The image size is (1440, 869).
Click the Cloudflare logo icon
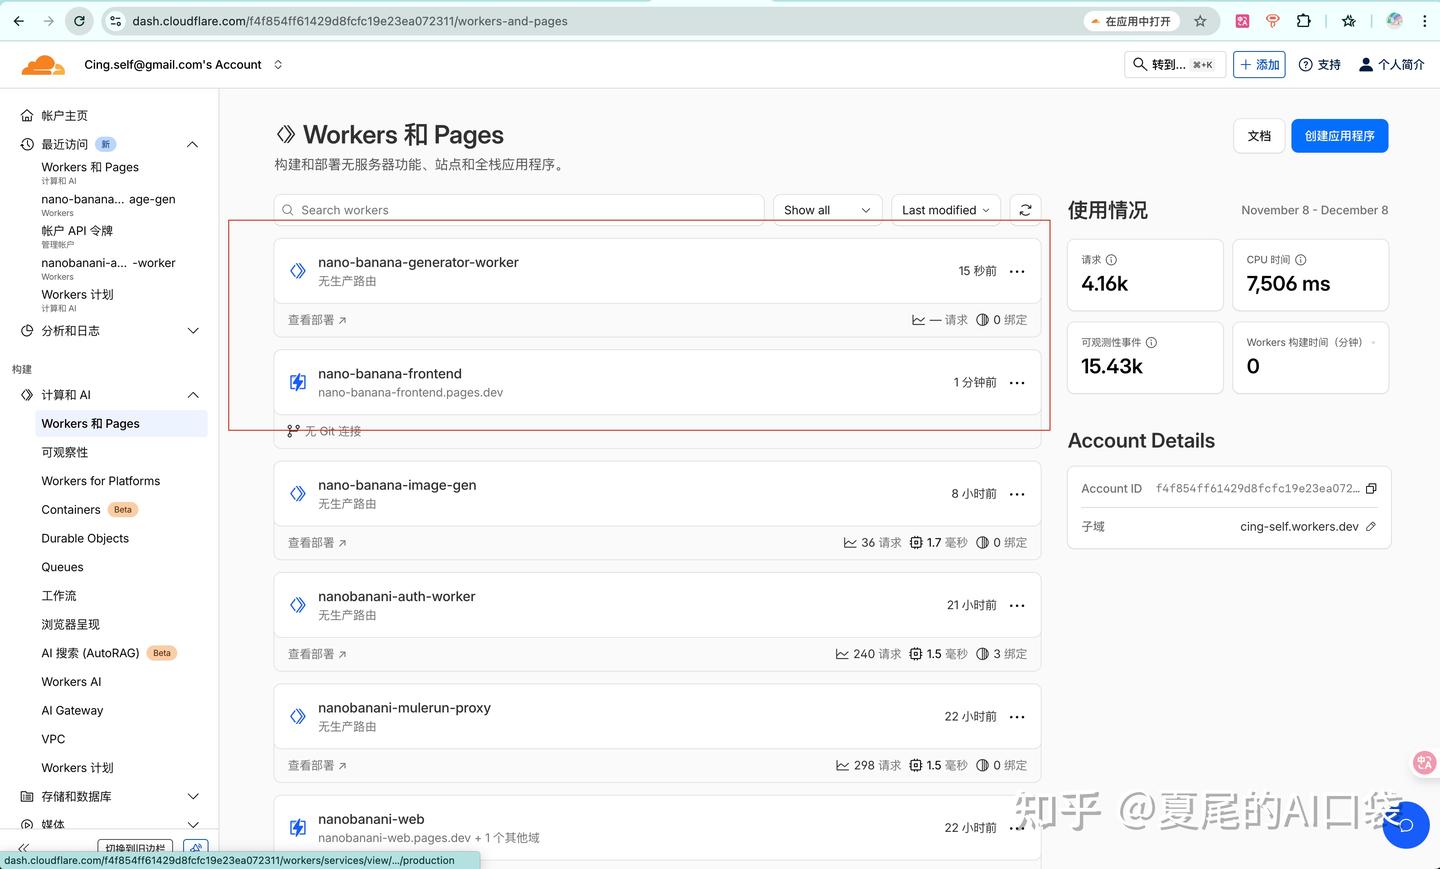42,64
